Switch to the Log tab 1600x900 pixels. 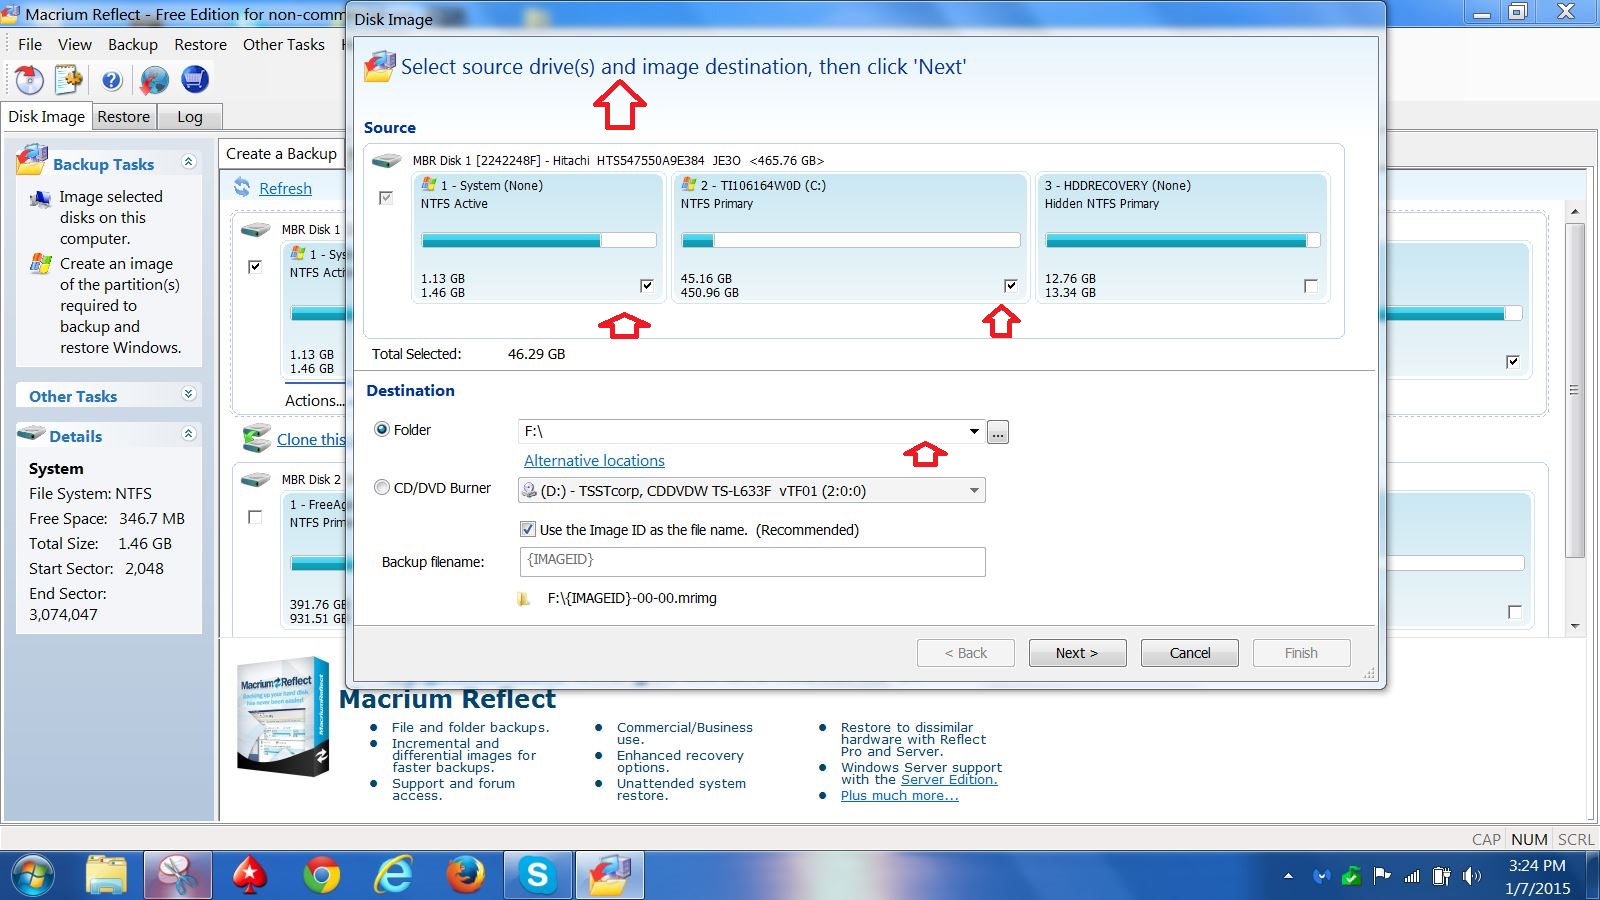[190, 116]
